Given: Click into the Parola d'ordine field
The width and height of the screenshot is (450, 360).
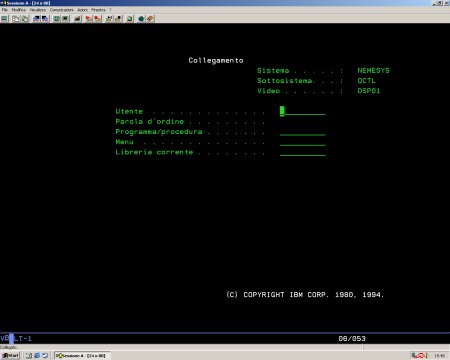Looking at the screenshot, I should (x=303, y=121).
